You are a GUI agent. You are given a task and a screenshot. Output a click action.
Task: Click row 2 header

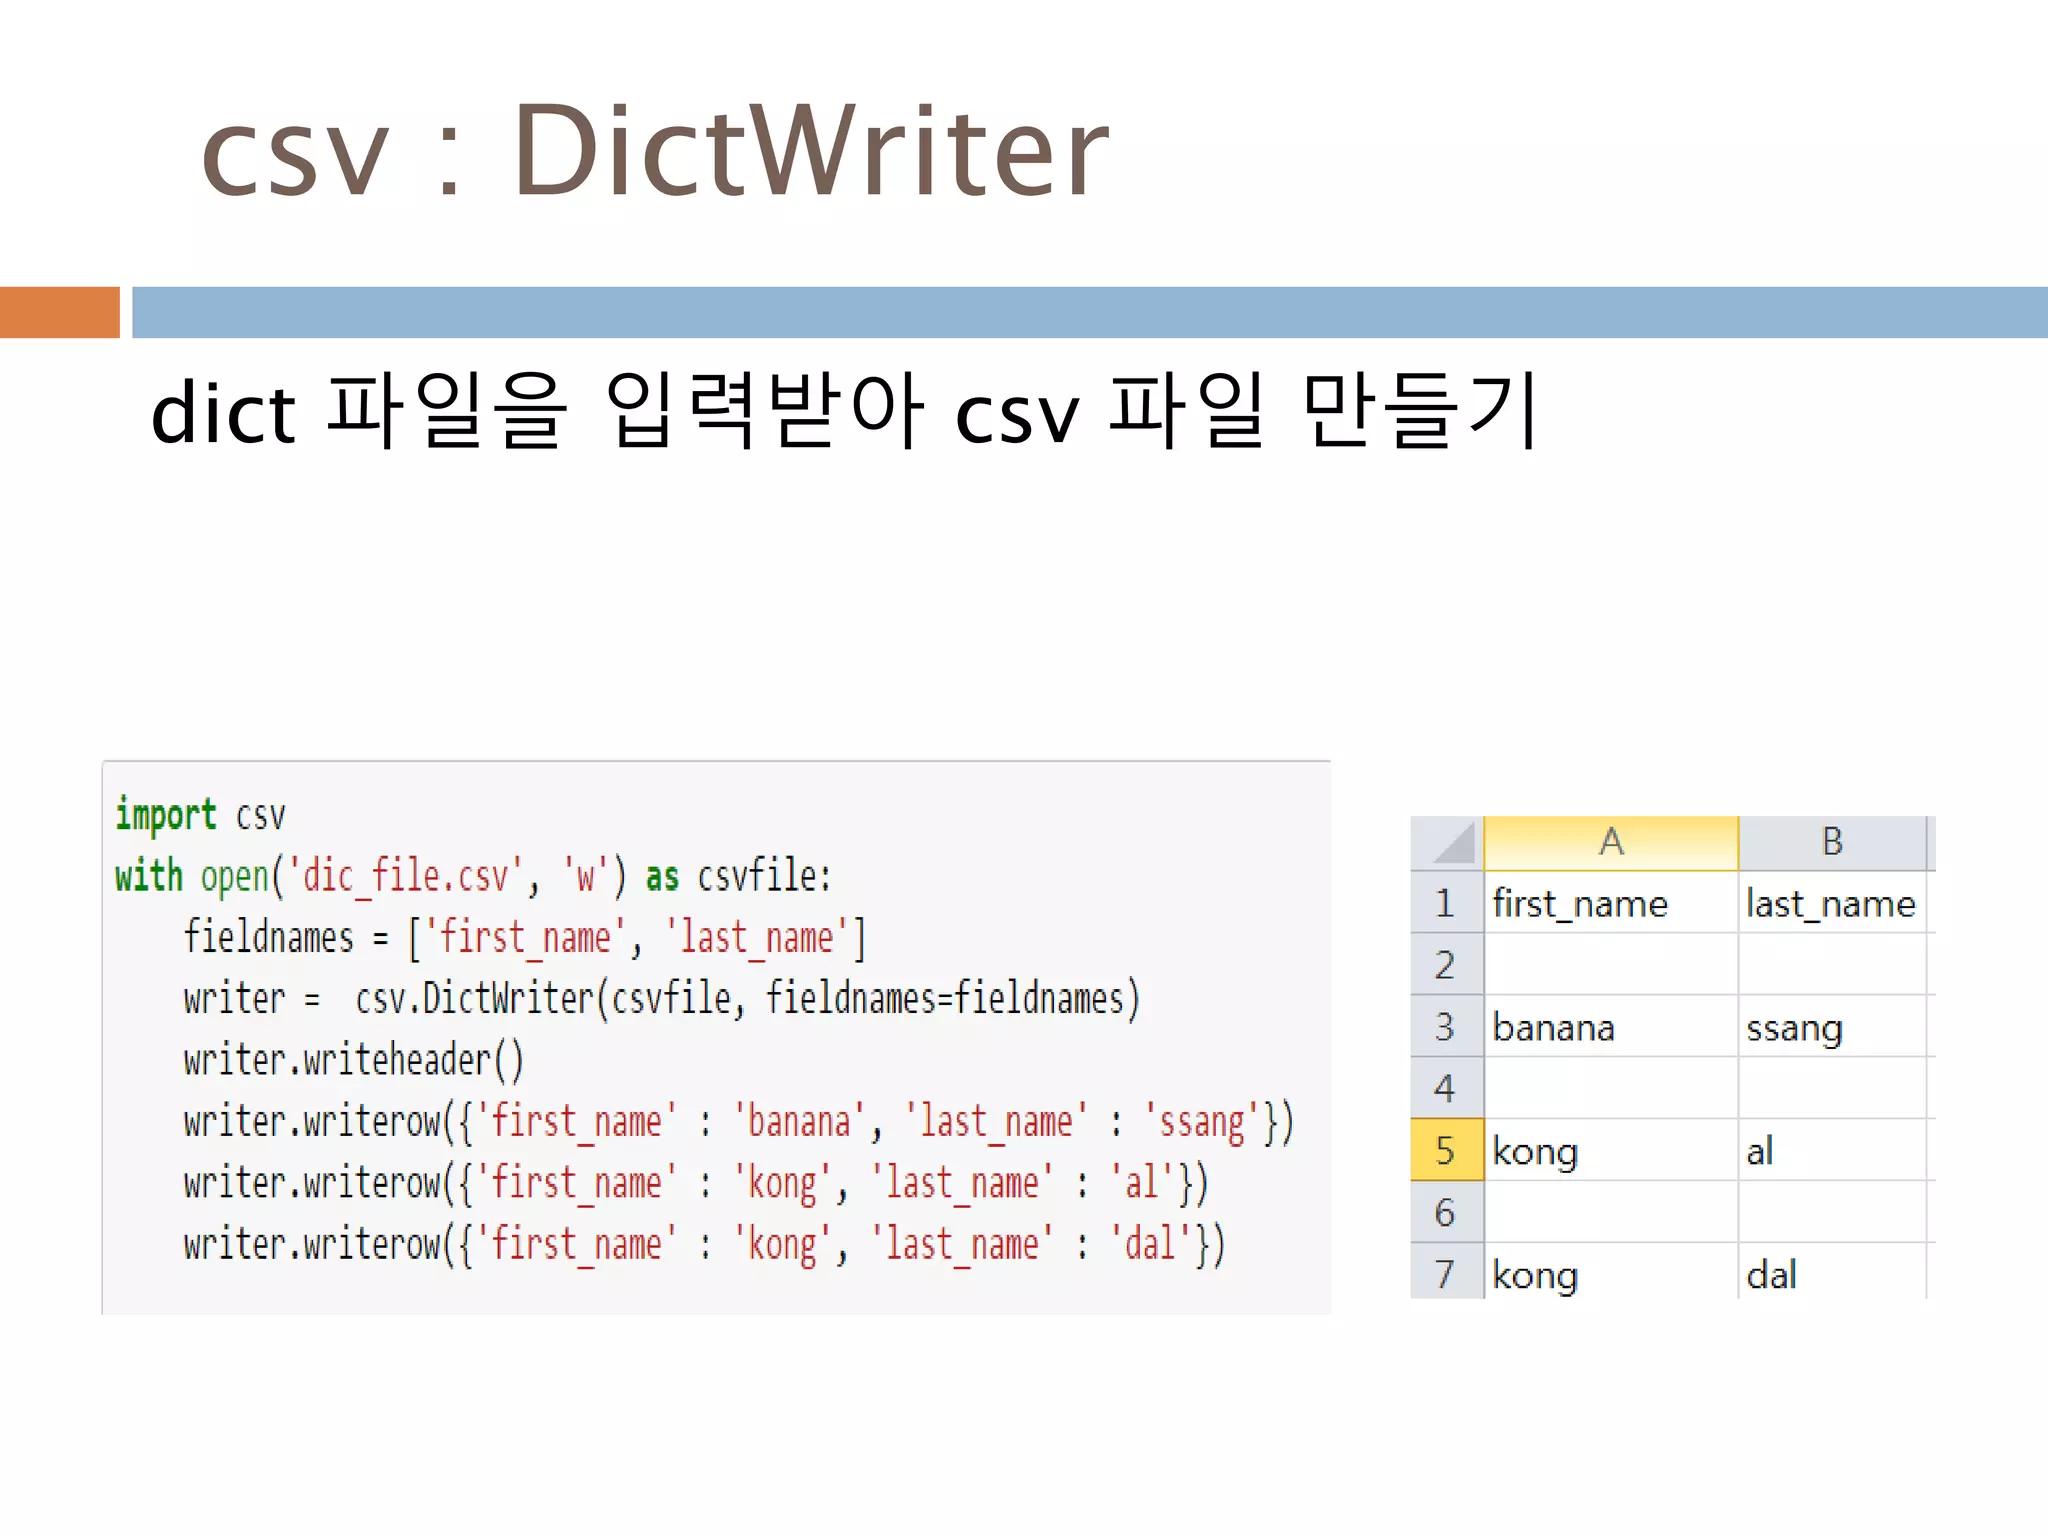tap(1445, 966)
